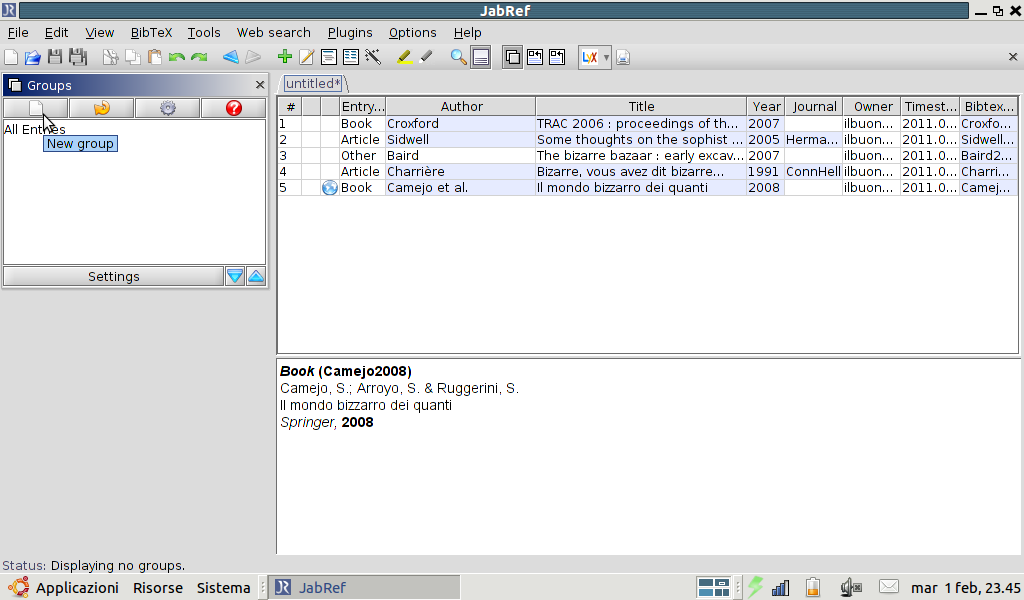
Task: Sort entries by the Owner column header
Action: click(x=872, y=106)
